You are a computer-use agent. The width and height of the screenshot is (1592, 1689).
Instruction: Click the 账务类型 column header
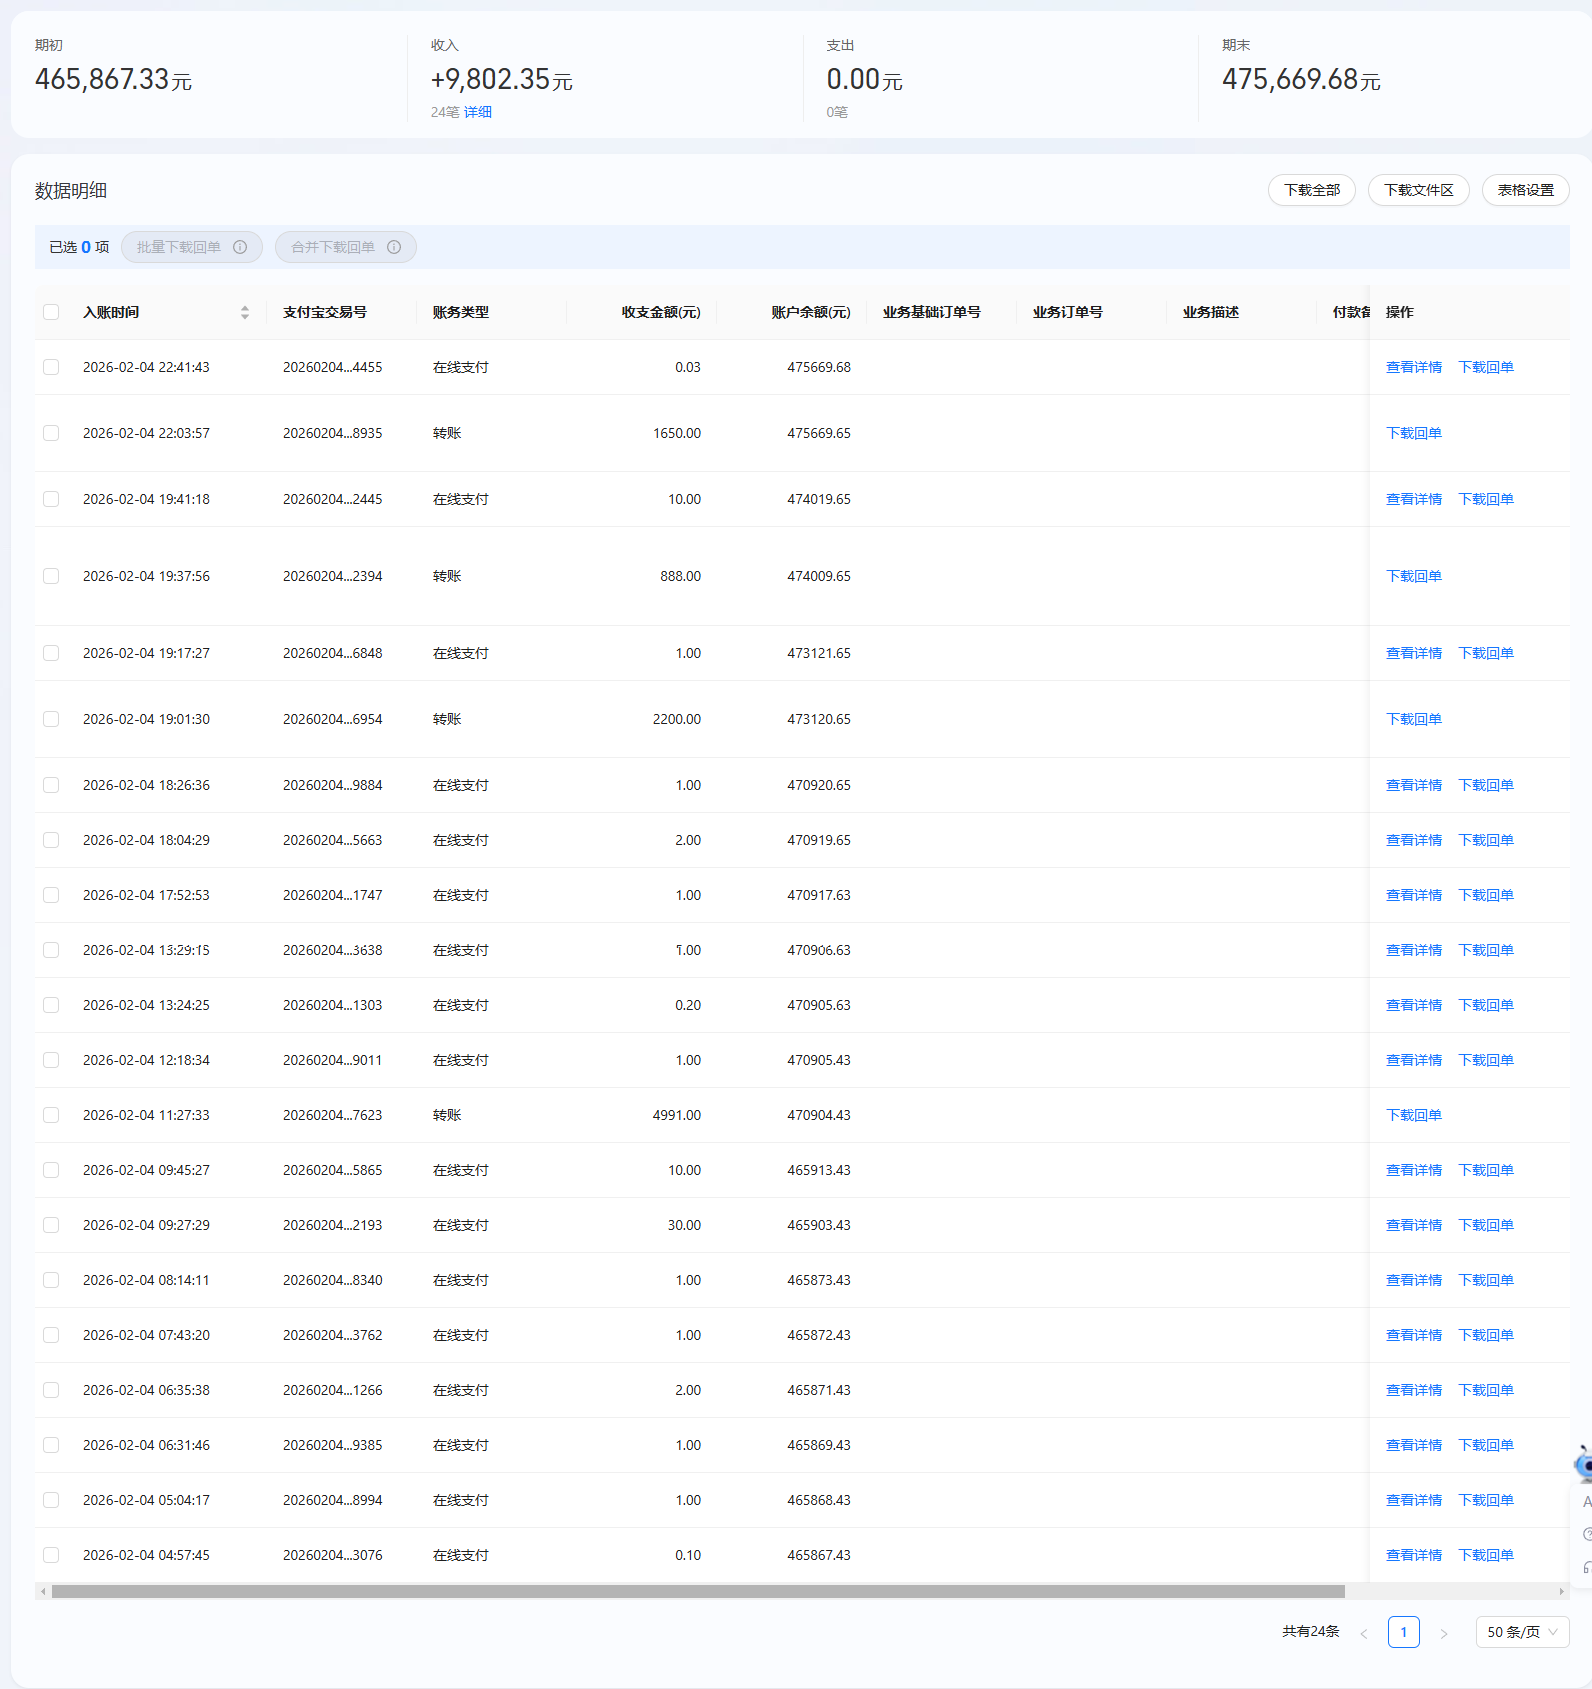(461, 312)
